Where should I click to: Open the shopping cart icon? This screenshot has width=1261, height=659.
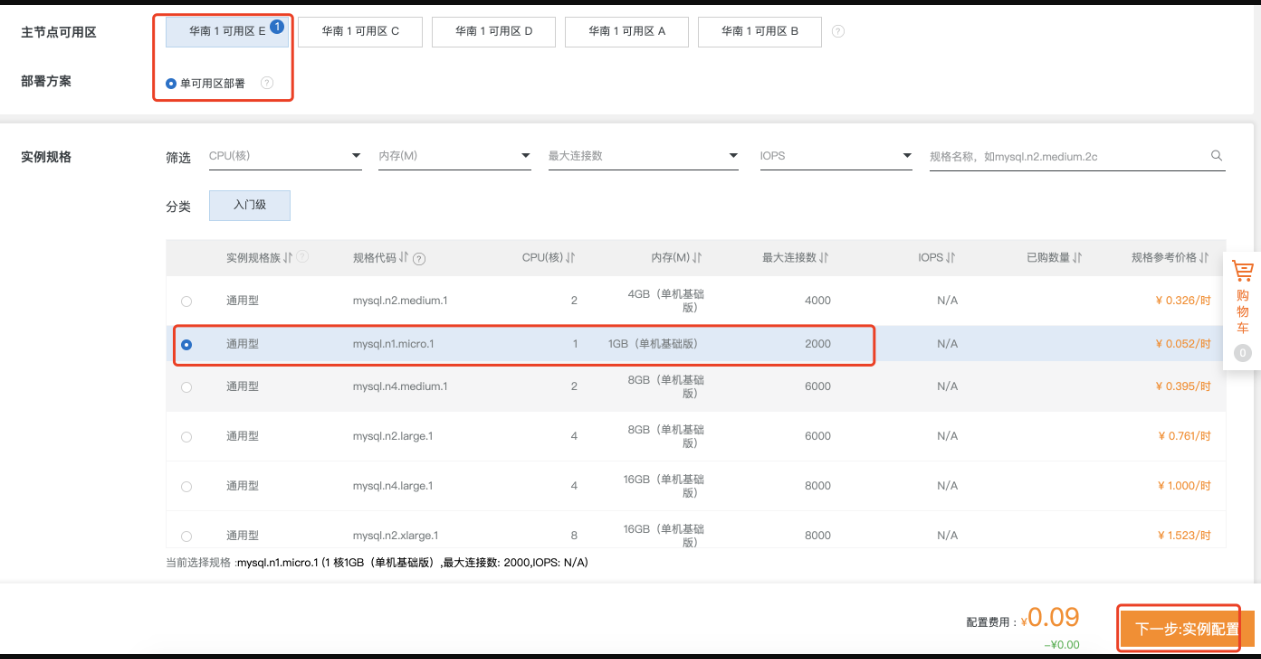click(x=1242, y=271)
